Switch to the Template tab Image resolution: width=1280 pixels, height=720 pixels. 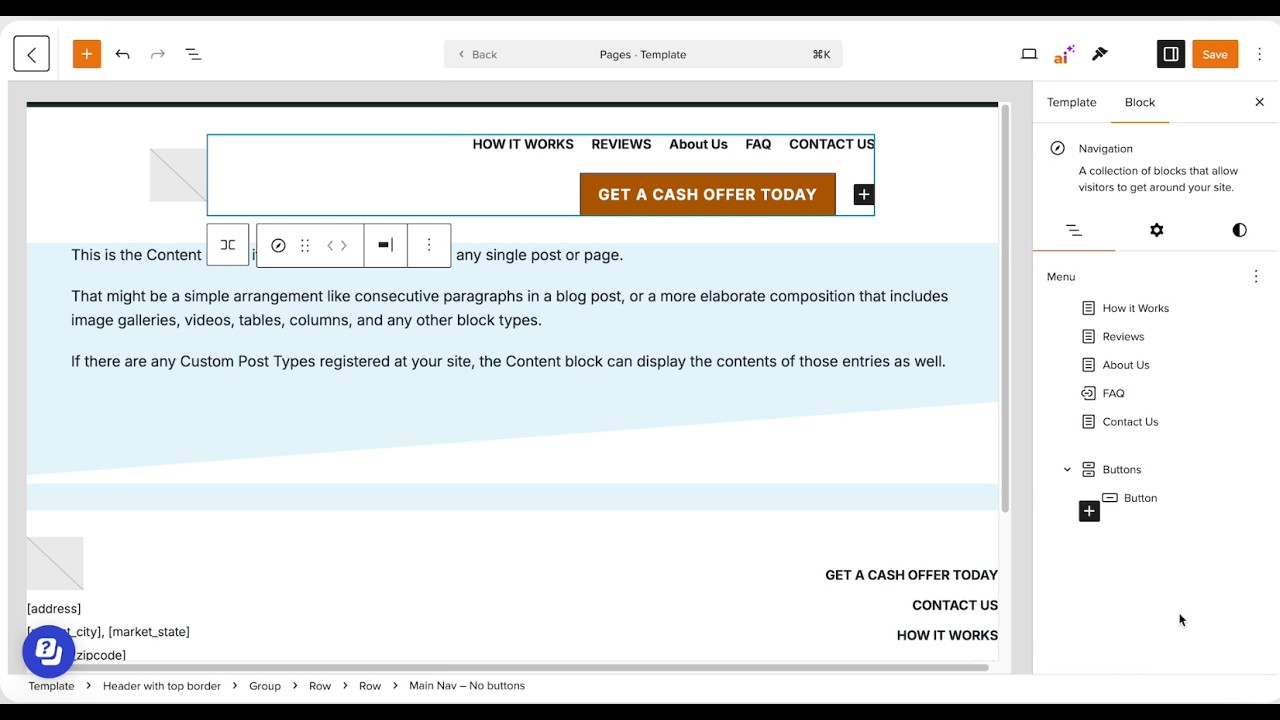coord(1071,102)
